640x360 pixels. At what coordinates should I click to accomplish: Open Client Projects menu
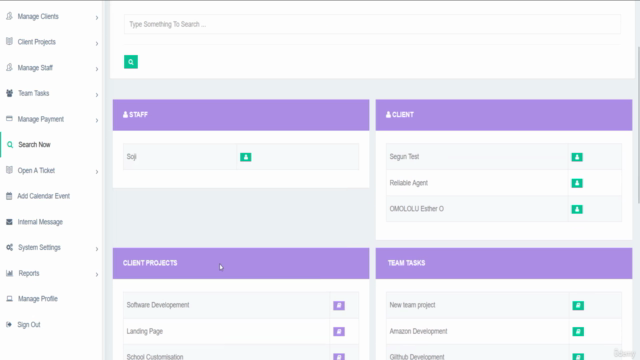pyautogui.click(x=37, y=42)
